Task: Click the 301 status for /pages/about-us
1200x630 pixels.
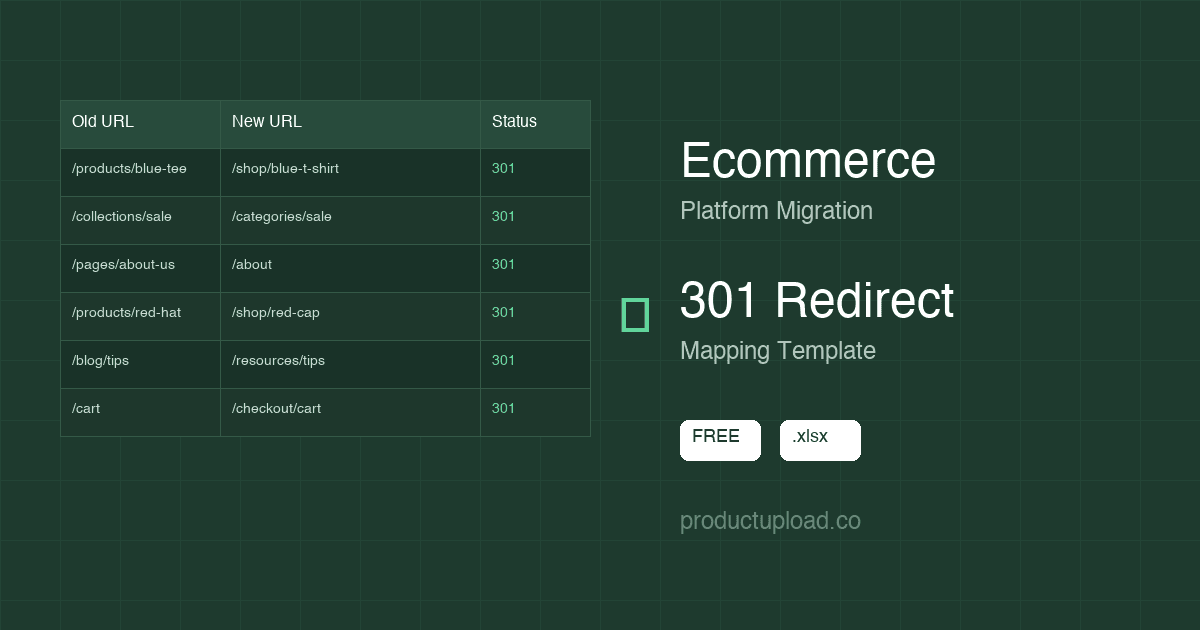Action: 502,264
